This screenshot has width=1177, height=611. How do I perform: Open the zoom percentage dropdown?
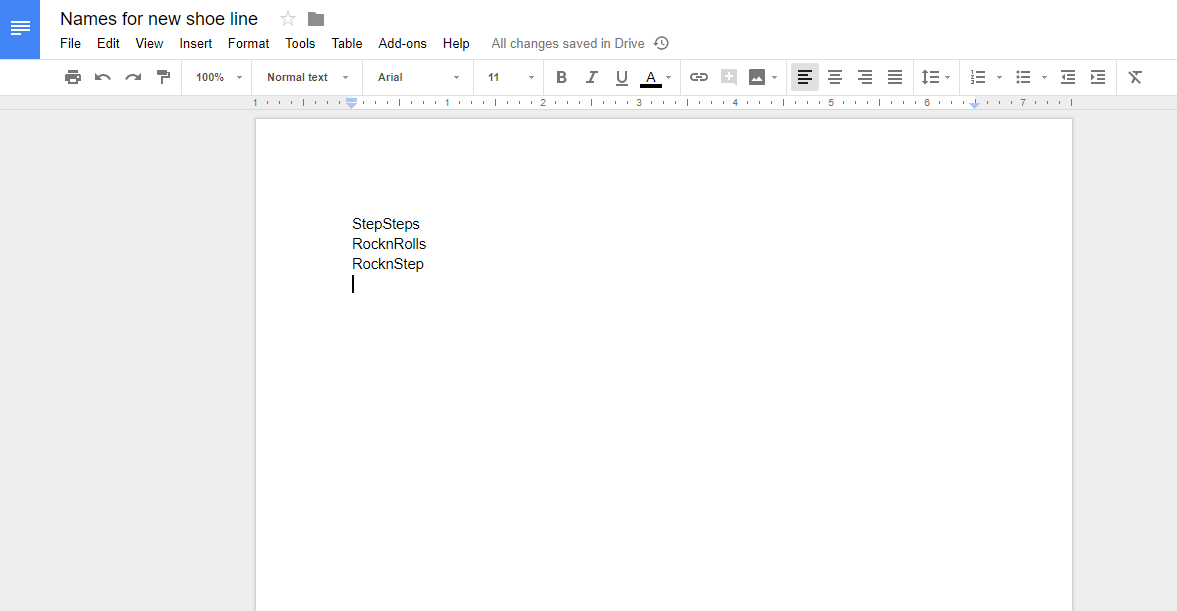pos(215,76)
